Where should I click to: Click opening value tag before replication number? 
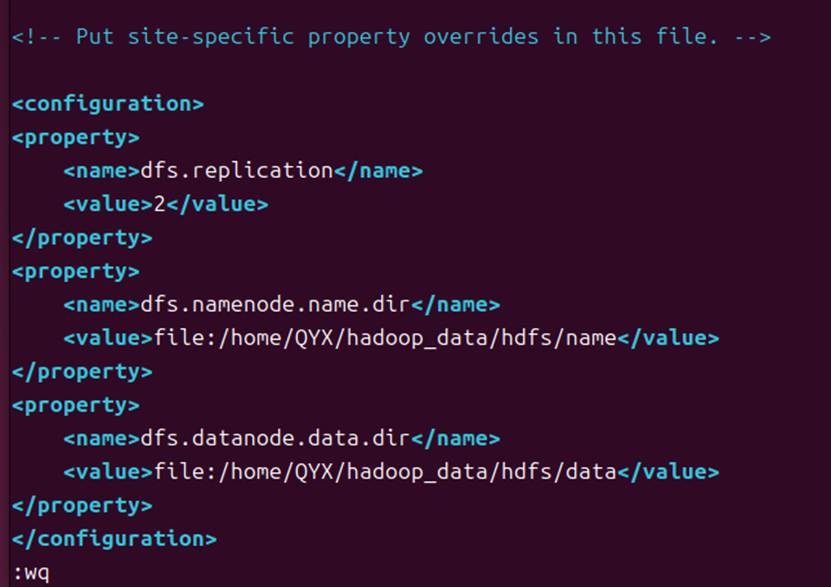[108, 204]
